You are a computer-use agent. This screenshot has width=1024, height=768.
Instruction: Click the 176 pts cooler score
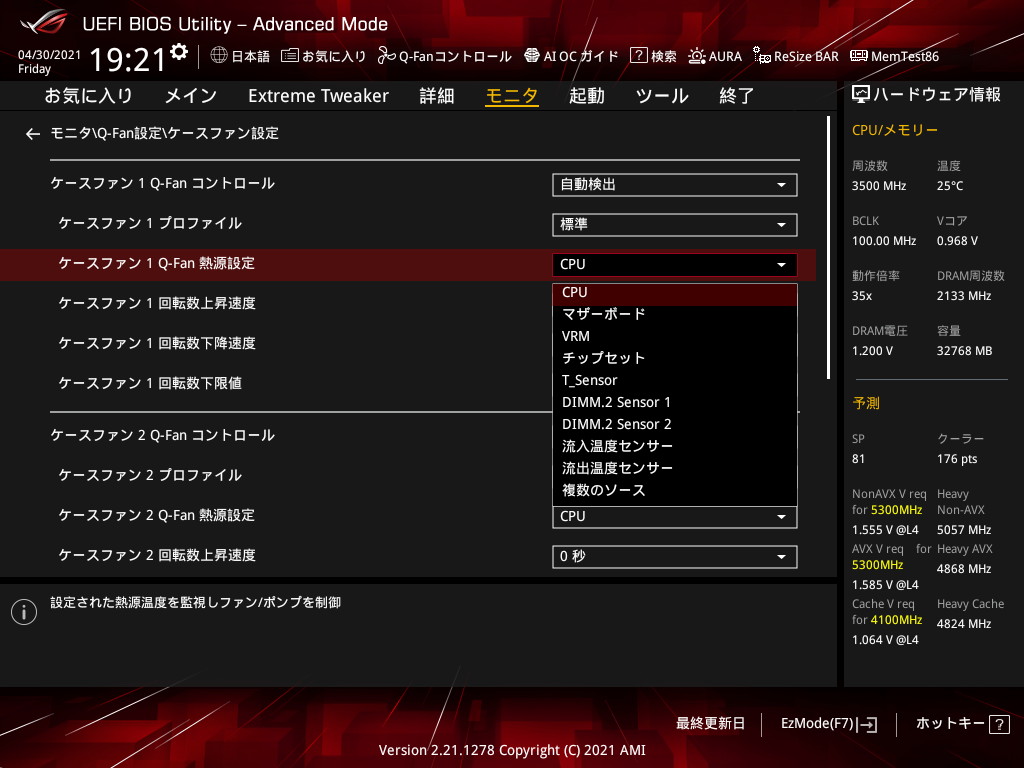pos(957,459)
